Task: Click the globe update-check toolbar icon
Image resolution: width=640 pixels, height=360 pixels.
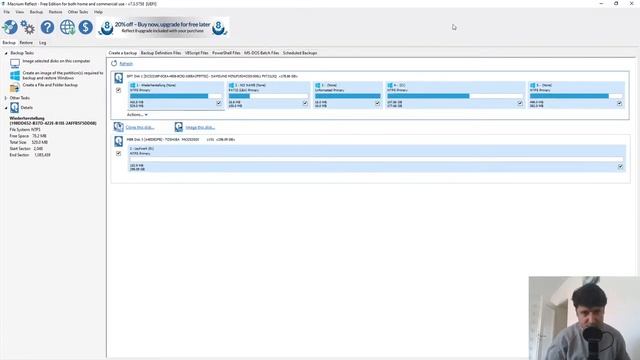Action: (x=67, y=27)
